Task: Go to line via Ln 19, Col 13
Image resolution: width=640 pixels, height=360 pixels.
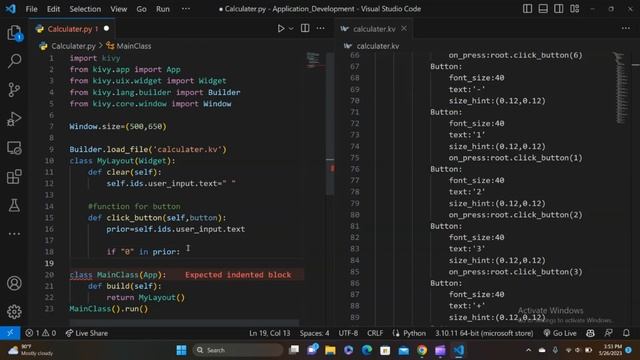Action: (x=270, y=333)
